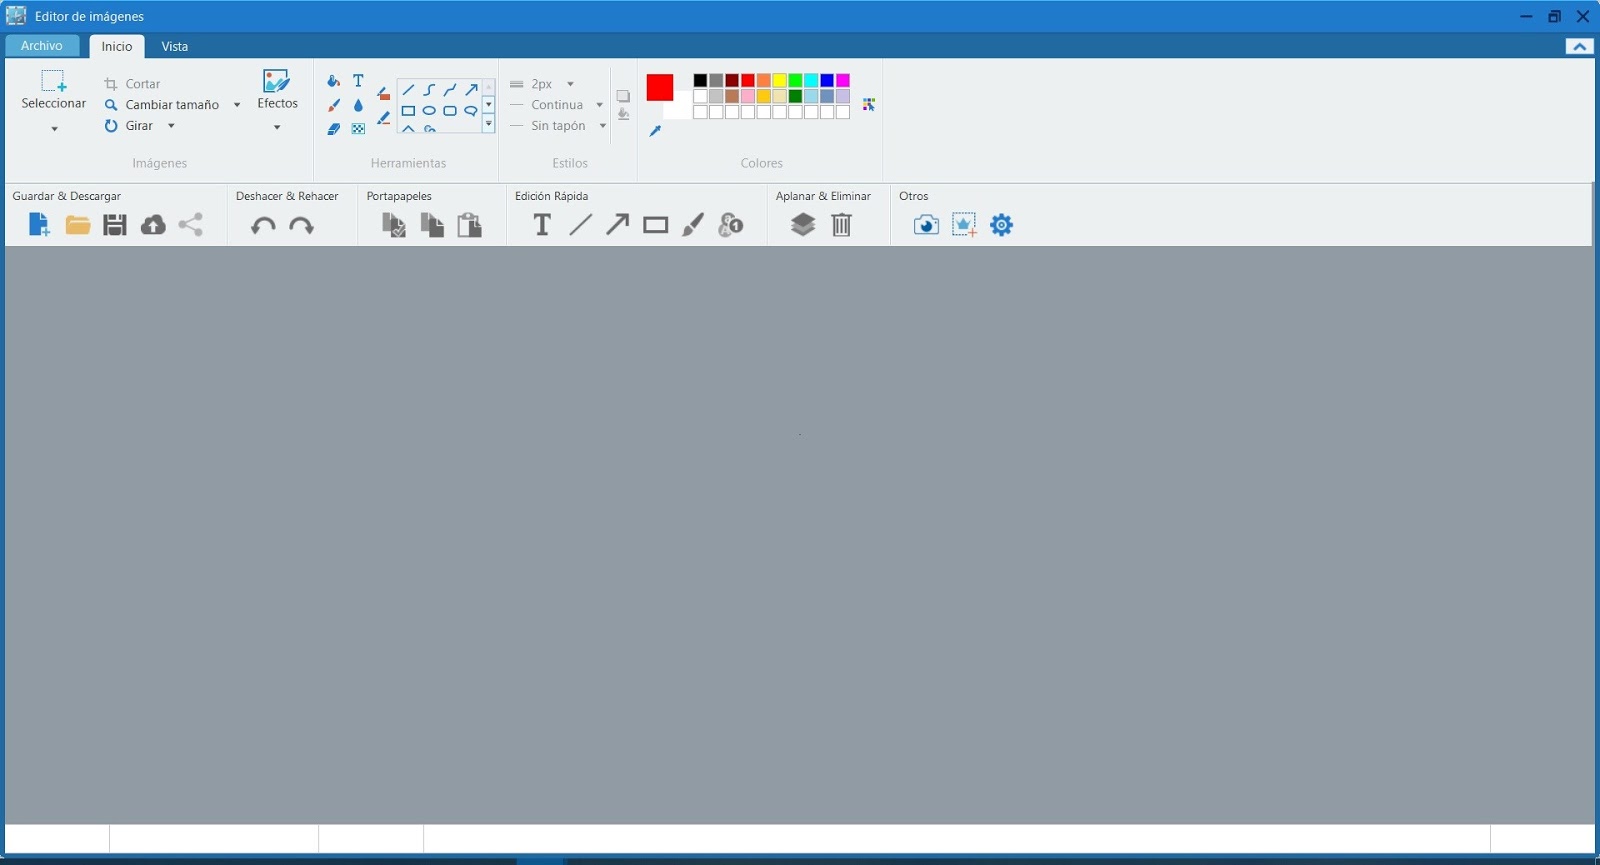Select the rounded rectangle shape

(450, 111)
